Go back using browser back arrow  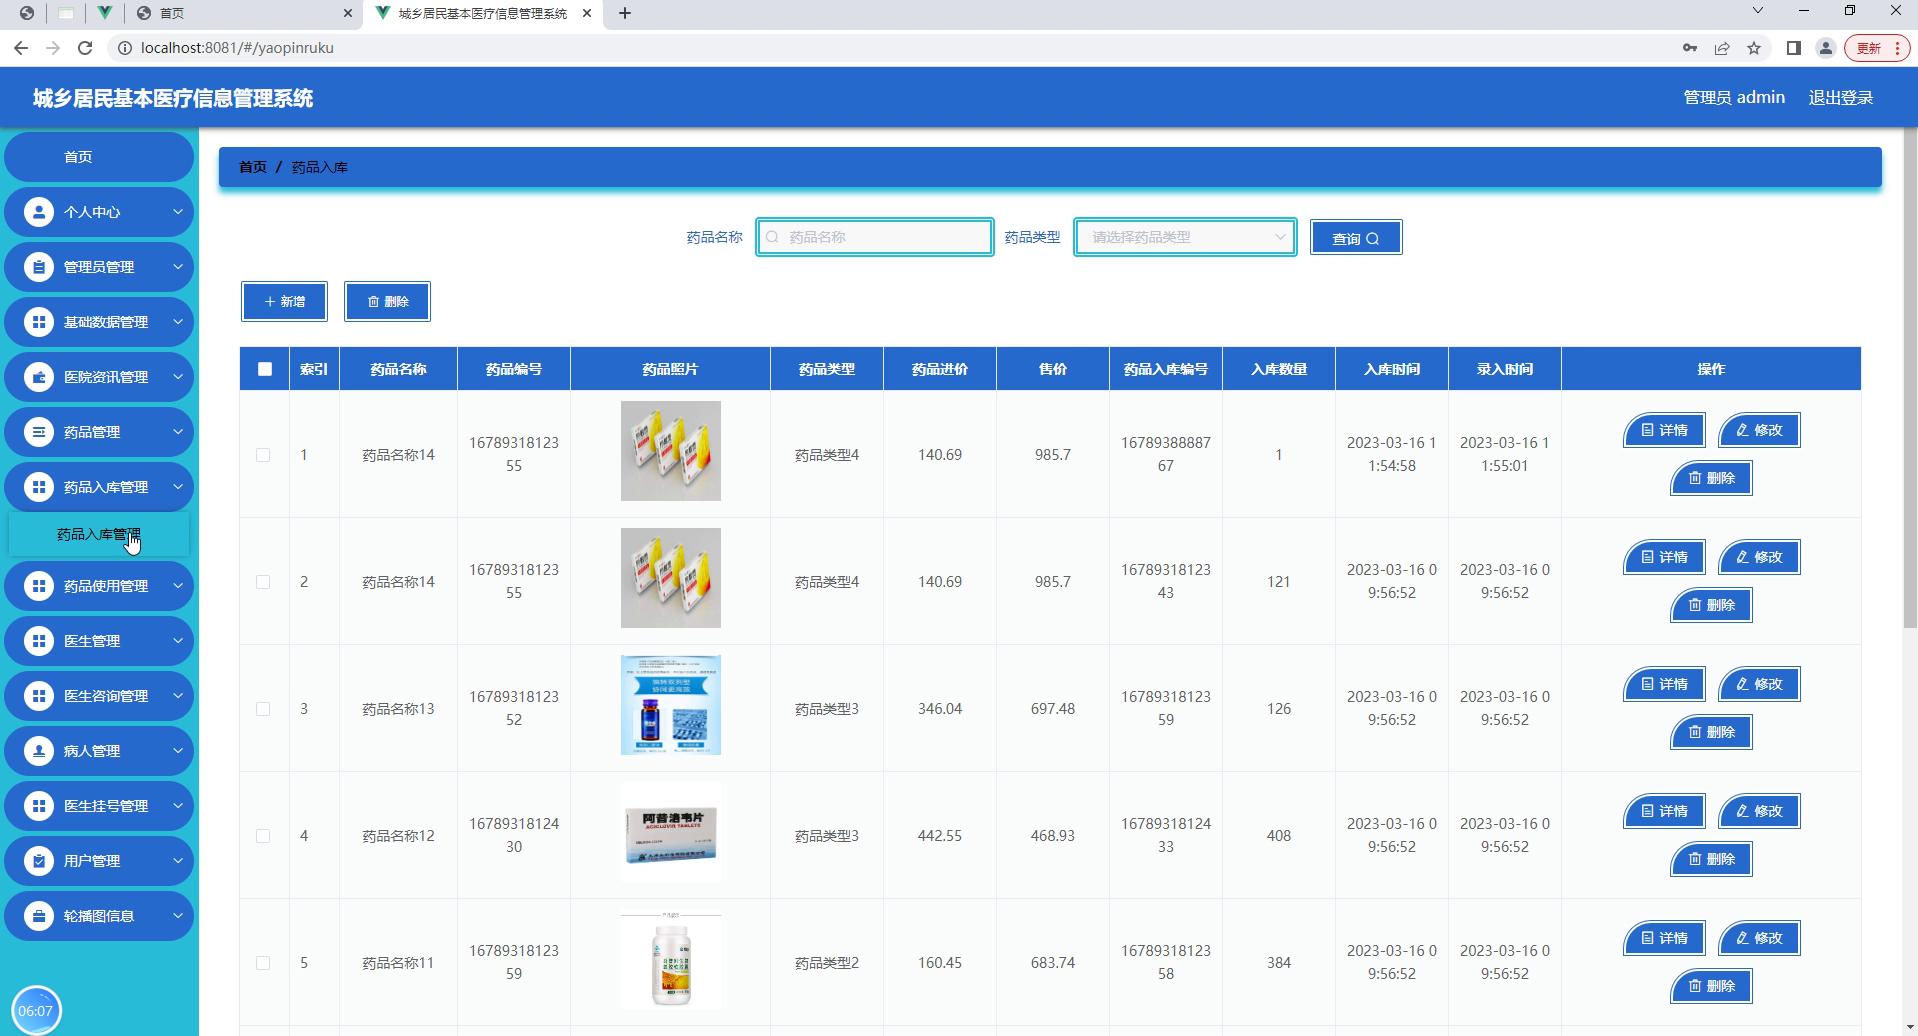click(x=21, y=47)
